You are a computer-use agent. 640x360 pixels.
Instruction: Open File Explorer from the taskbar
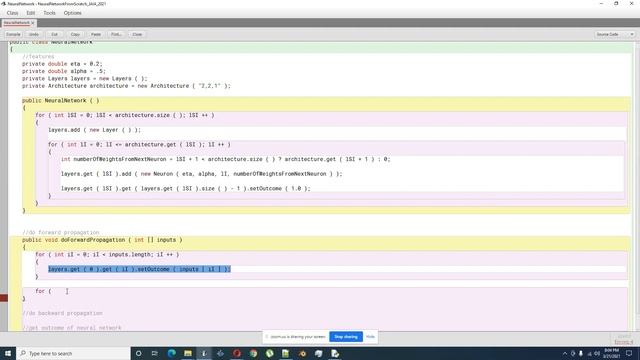188,353
